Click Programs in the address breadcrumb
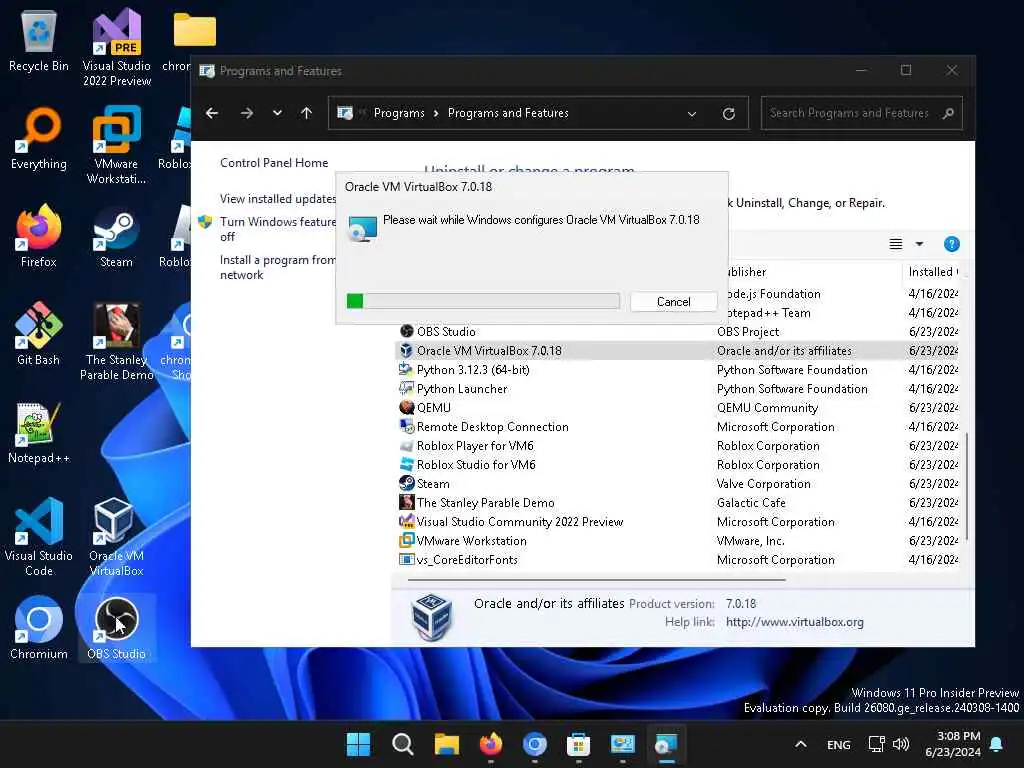This screenshot has width=1024, height=768. (399, 113)
